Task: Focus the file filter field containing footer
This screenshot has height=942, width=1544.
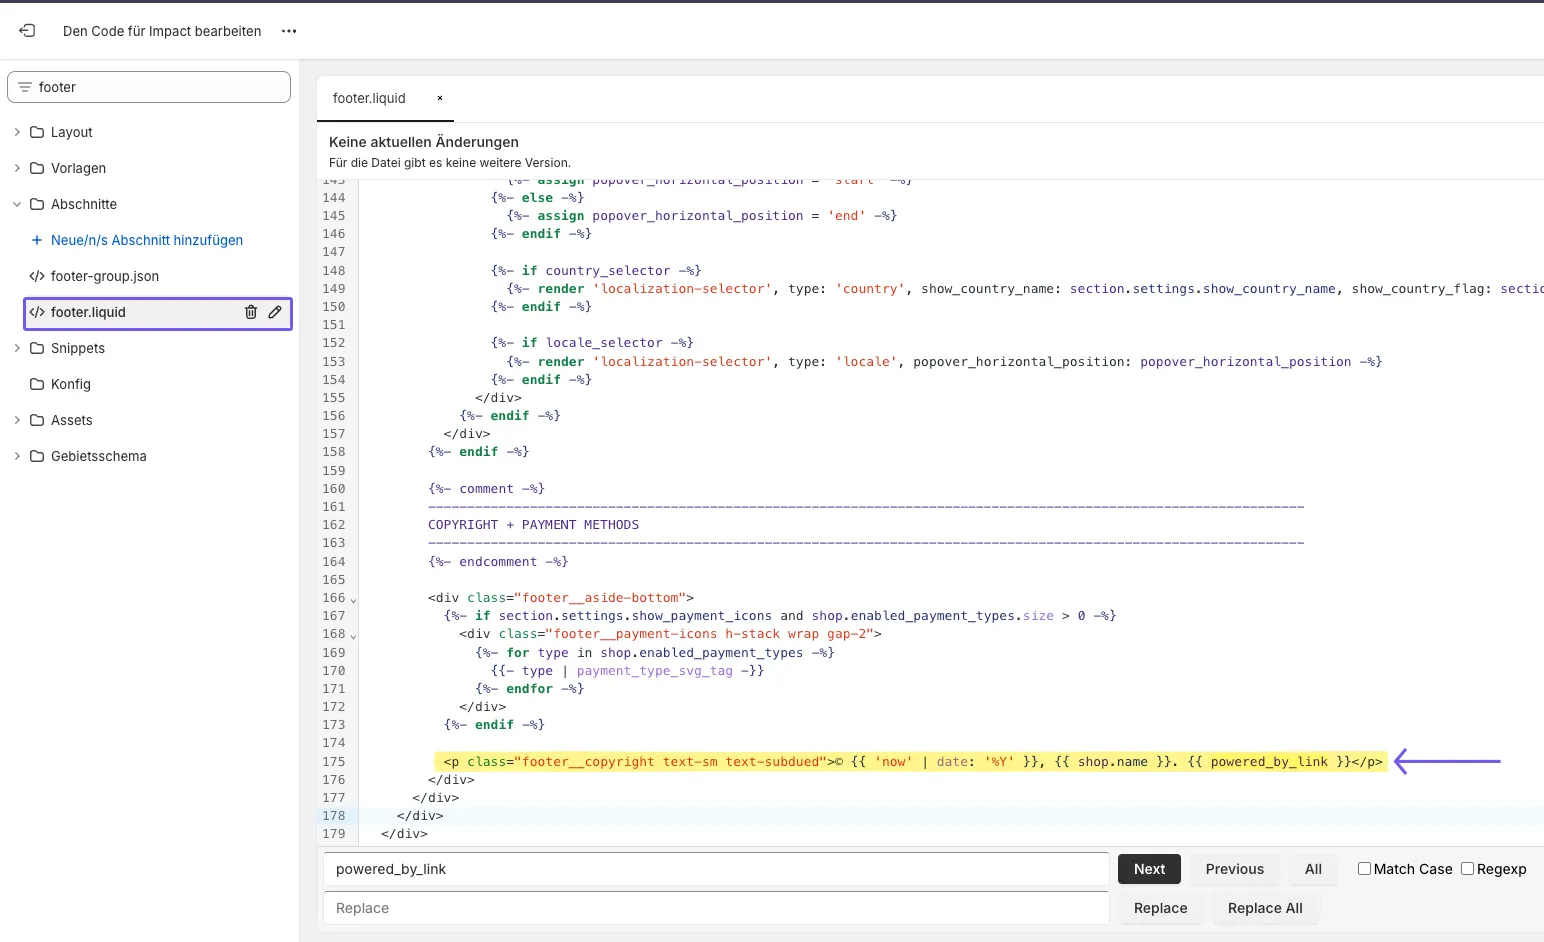Action: point(149,87)
